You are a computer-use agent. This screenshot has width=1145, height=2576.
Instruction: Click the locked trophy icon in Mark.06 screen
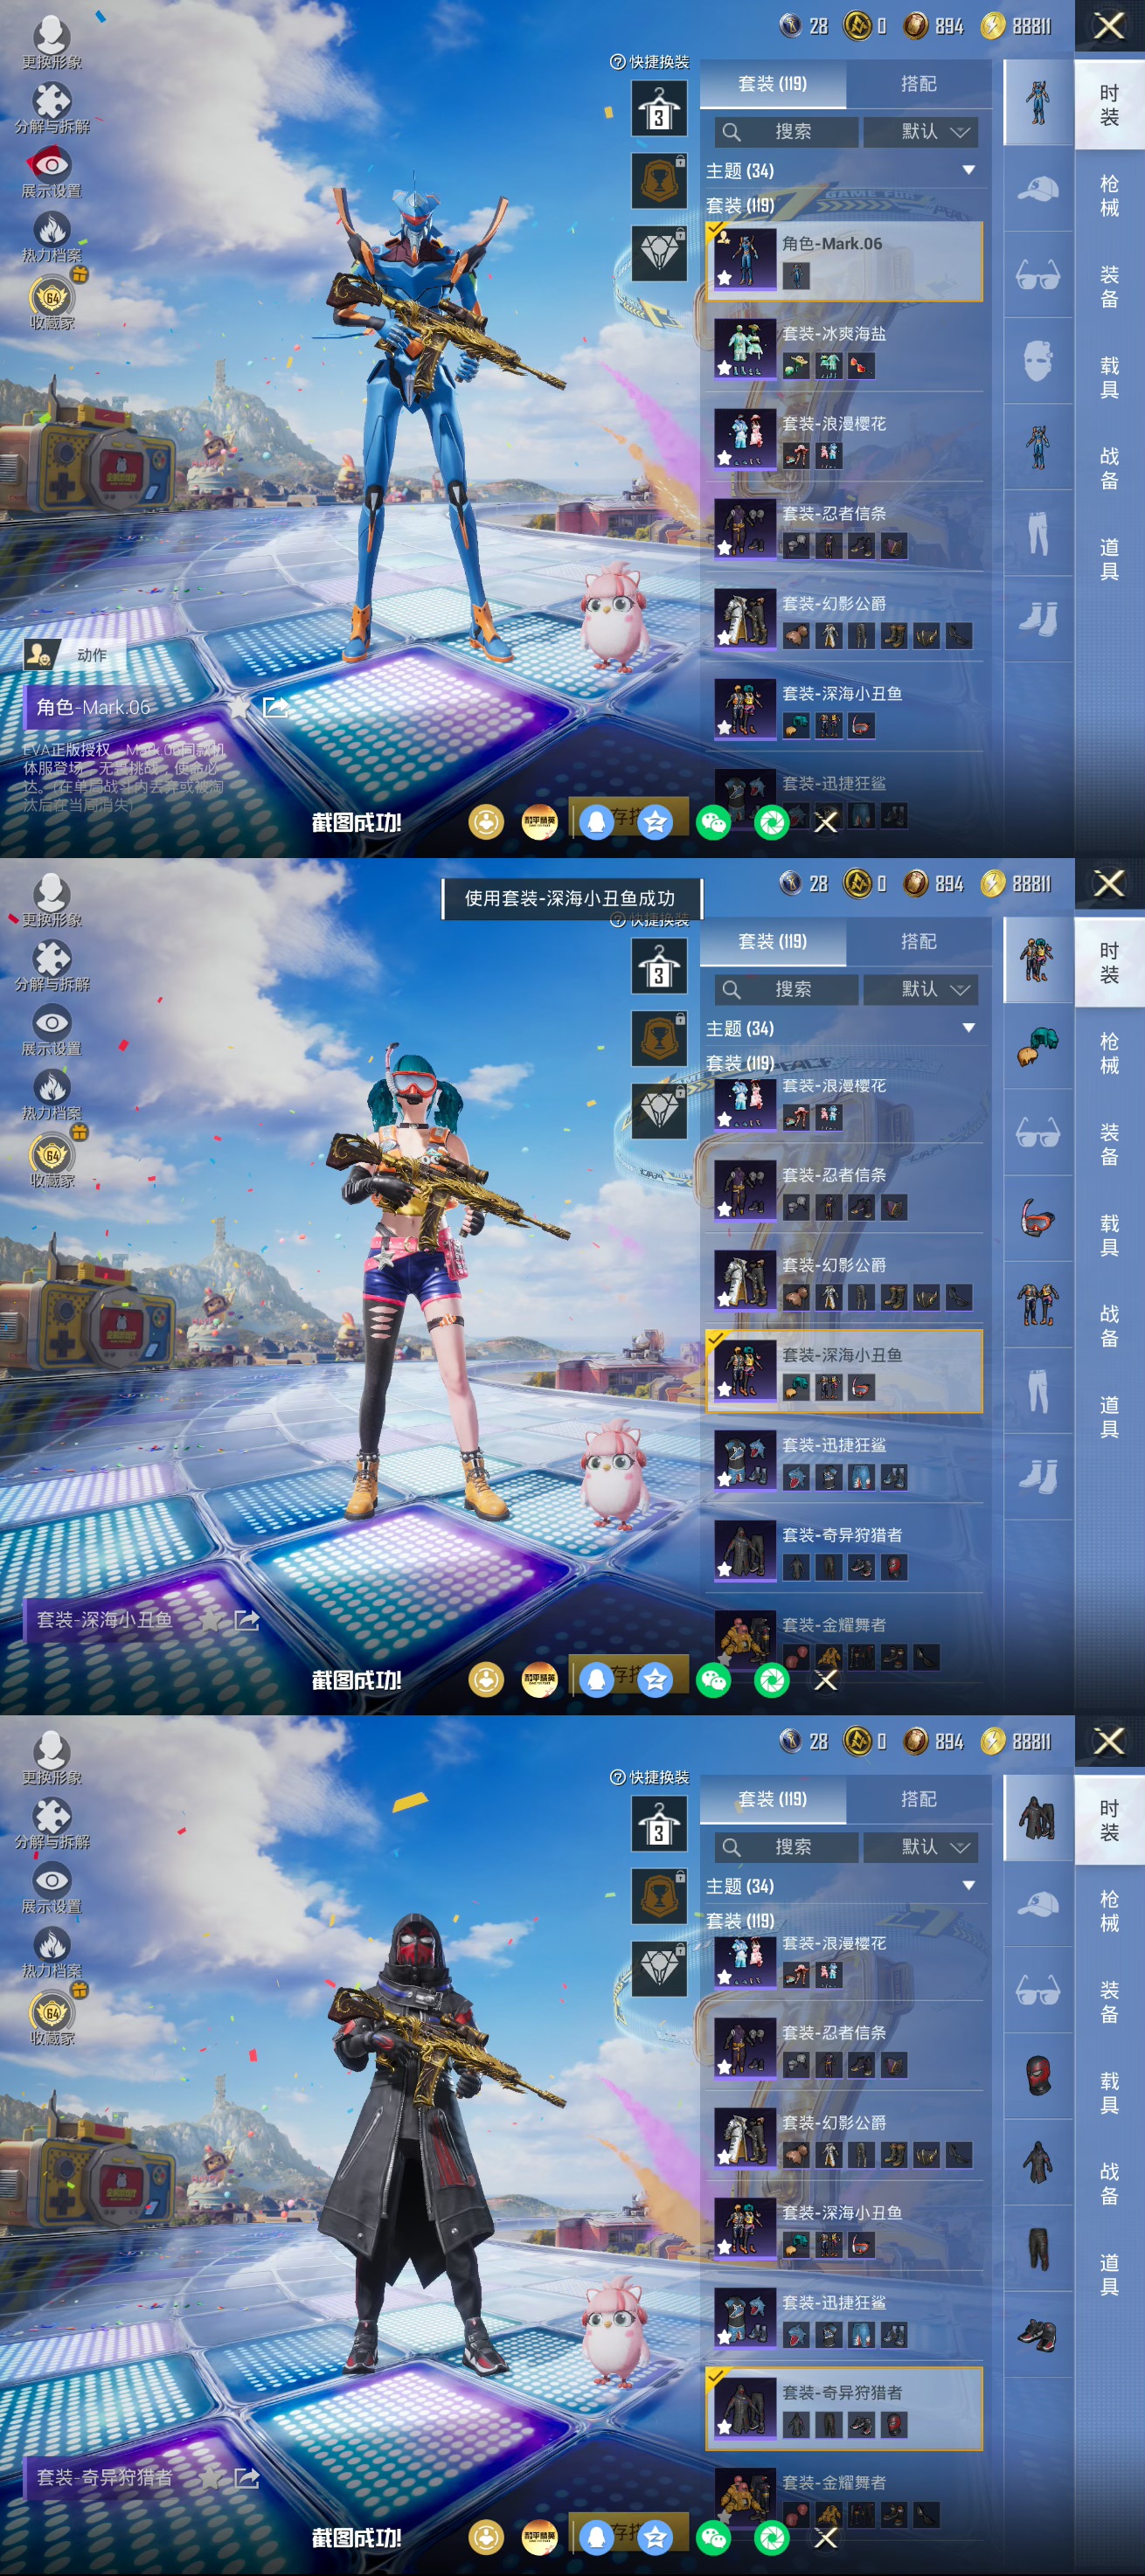[x=659, y=181]
